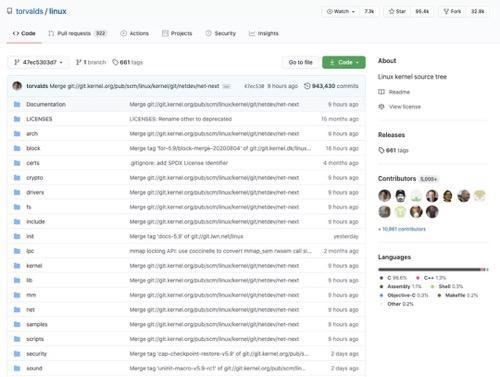Click the folder icon for LICENSES
The width and height of the screenshot is (500, 377).
point(17,119)
